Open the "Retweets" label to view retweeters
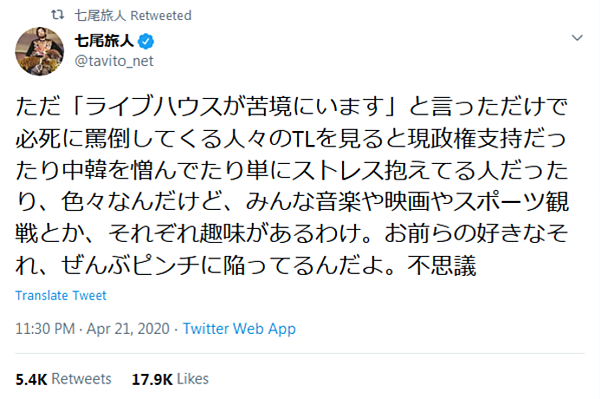Viewport: 600px width, 399px height. tap(81, 379)
